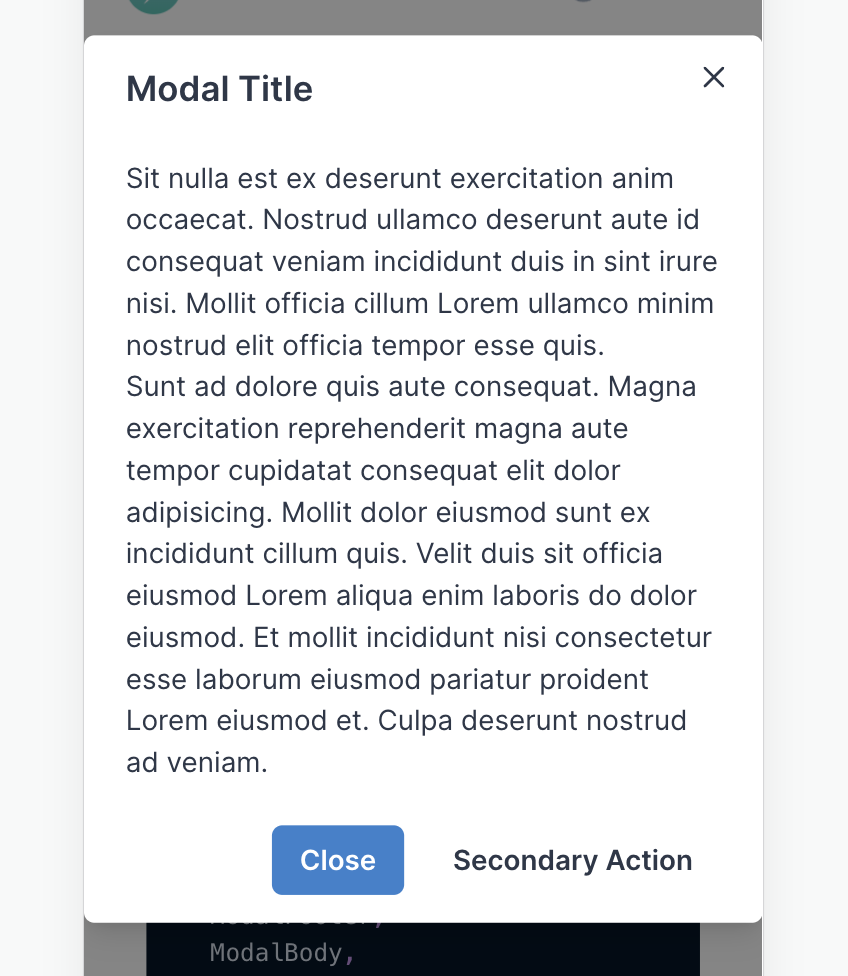Click the Modal Title heading text

pos(219,89)
